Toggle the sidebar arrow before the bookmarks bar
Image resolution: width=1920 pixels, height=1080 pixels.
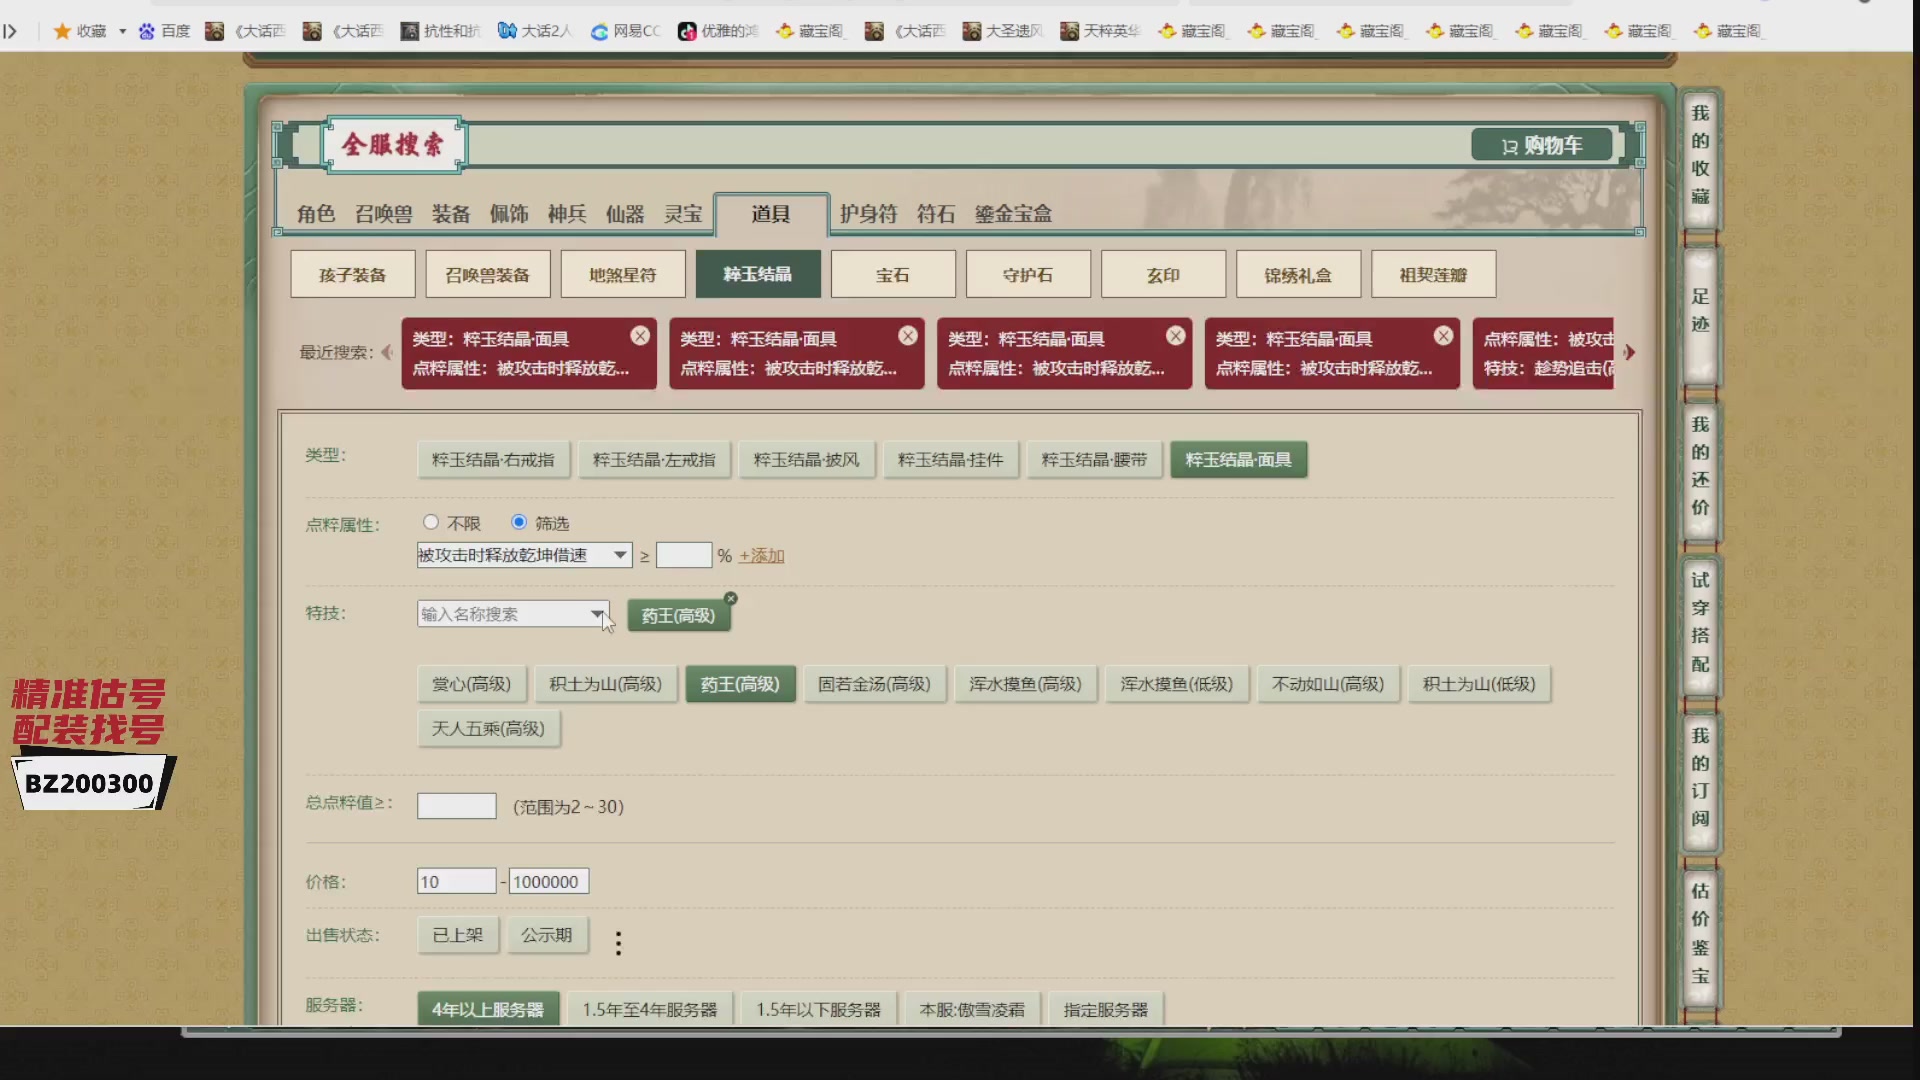click(x=10, y=31)
